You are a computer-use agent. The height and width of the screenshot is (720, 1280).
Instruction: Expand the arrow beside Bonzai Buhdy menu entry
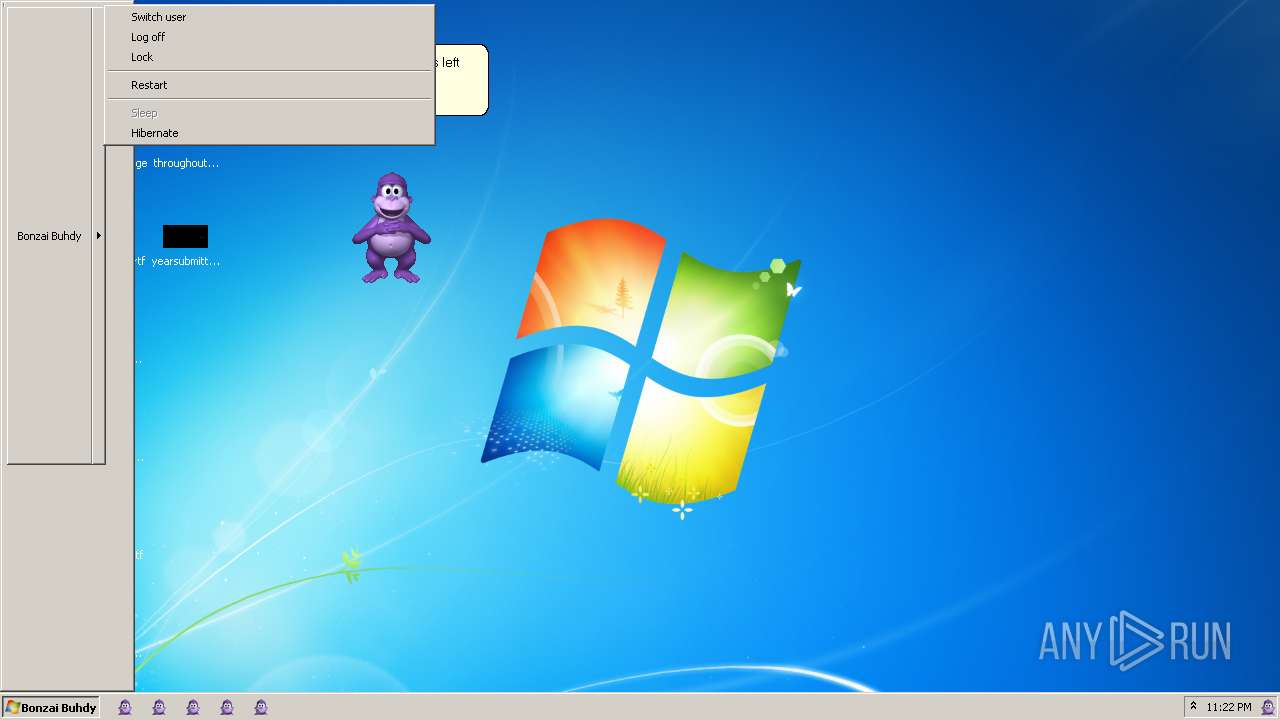pyautogui.click(x=99, y=236)
